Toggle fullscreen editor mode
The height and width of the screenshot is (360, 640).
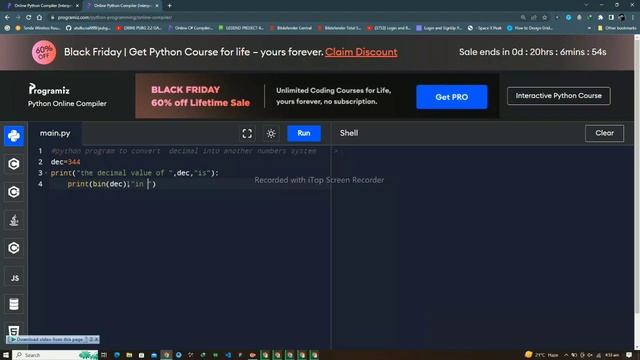click(247, 133)
